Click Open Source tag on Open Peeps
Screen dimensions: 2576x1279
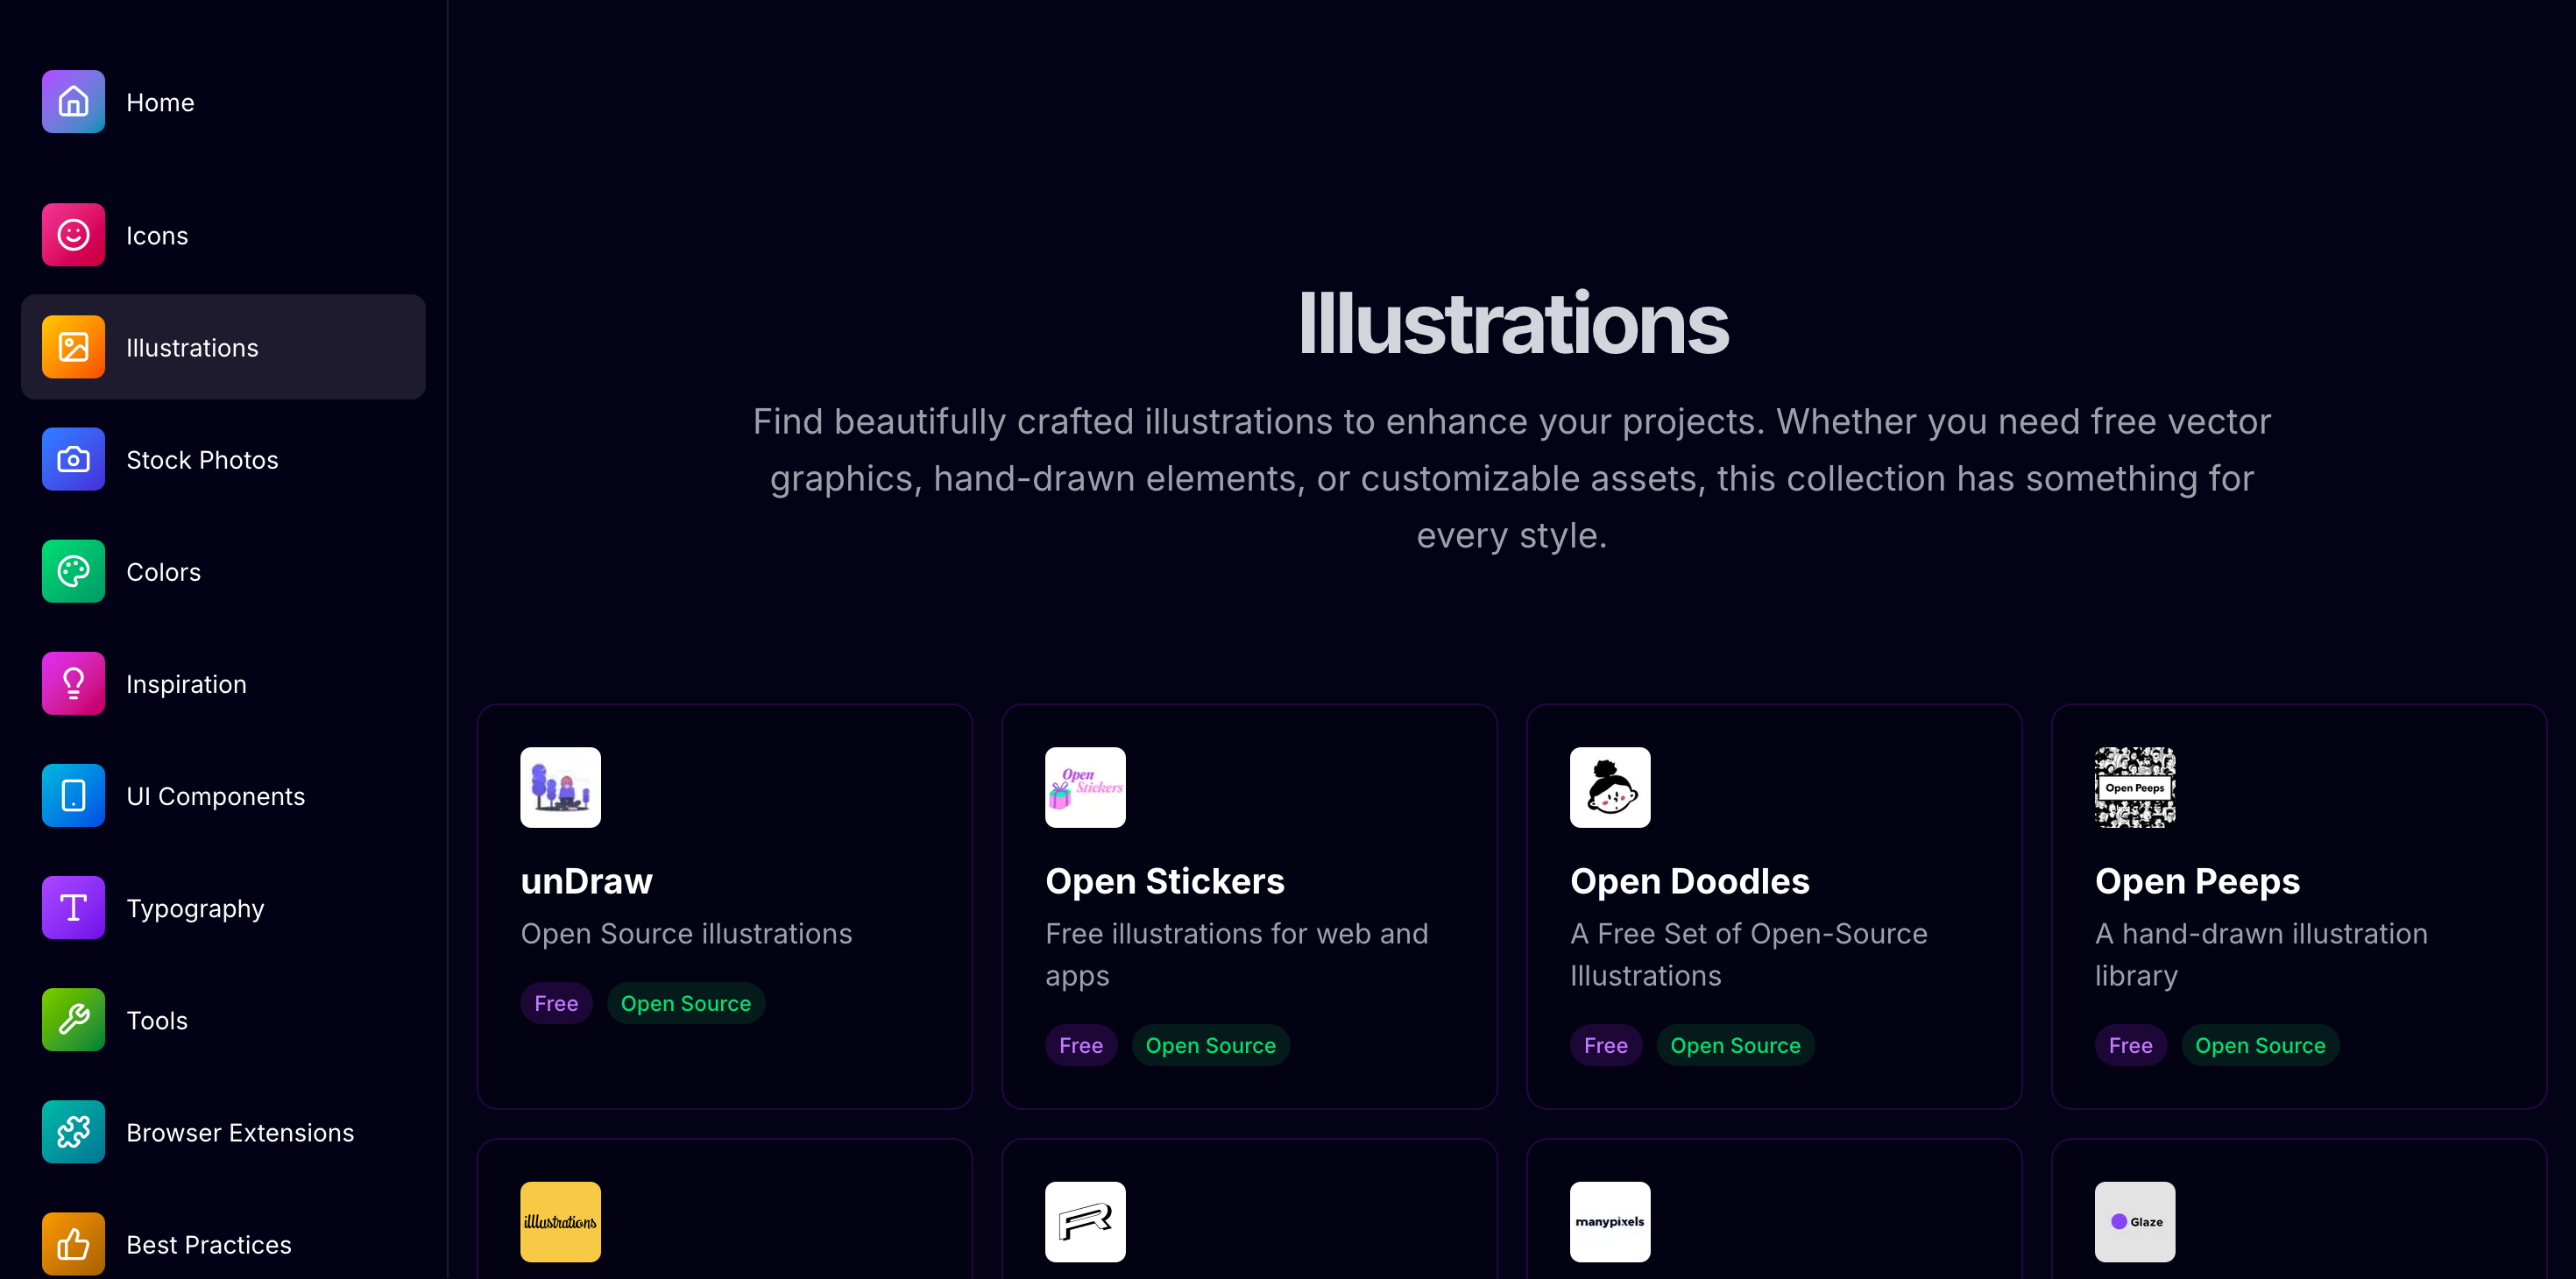coord(2261,1045)
